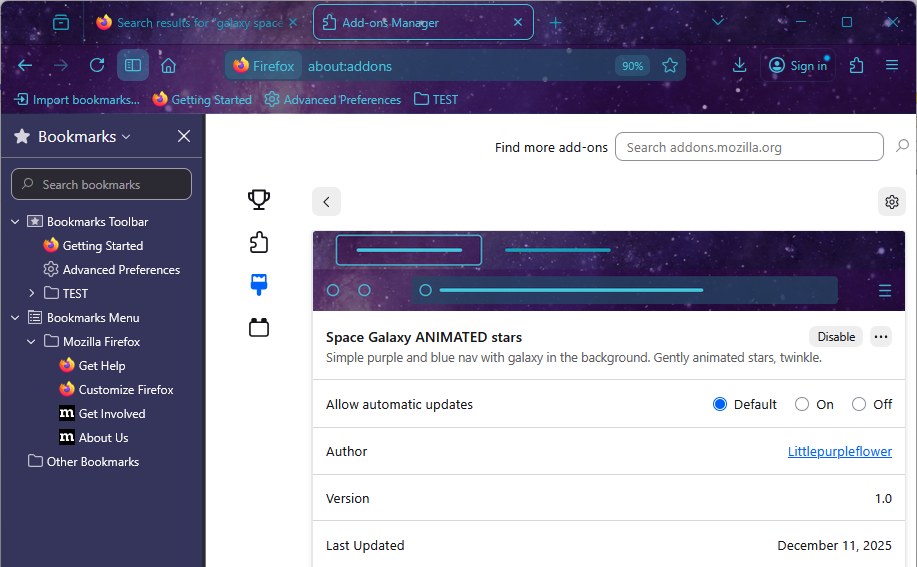Reload the current page
This screenshot has height=567, width=917.
click(97, 65)
